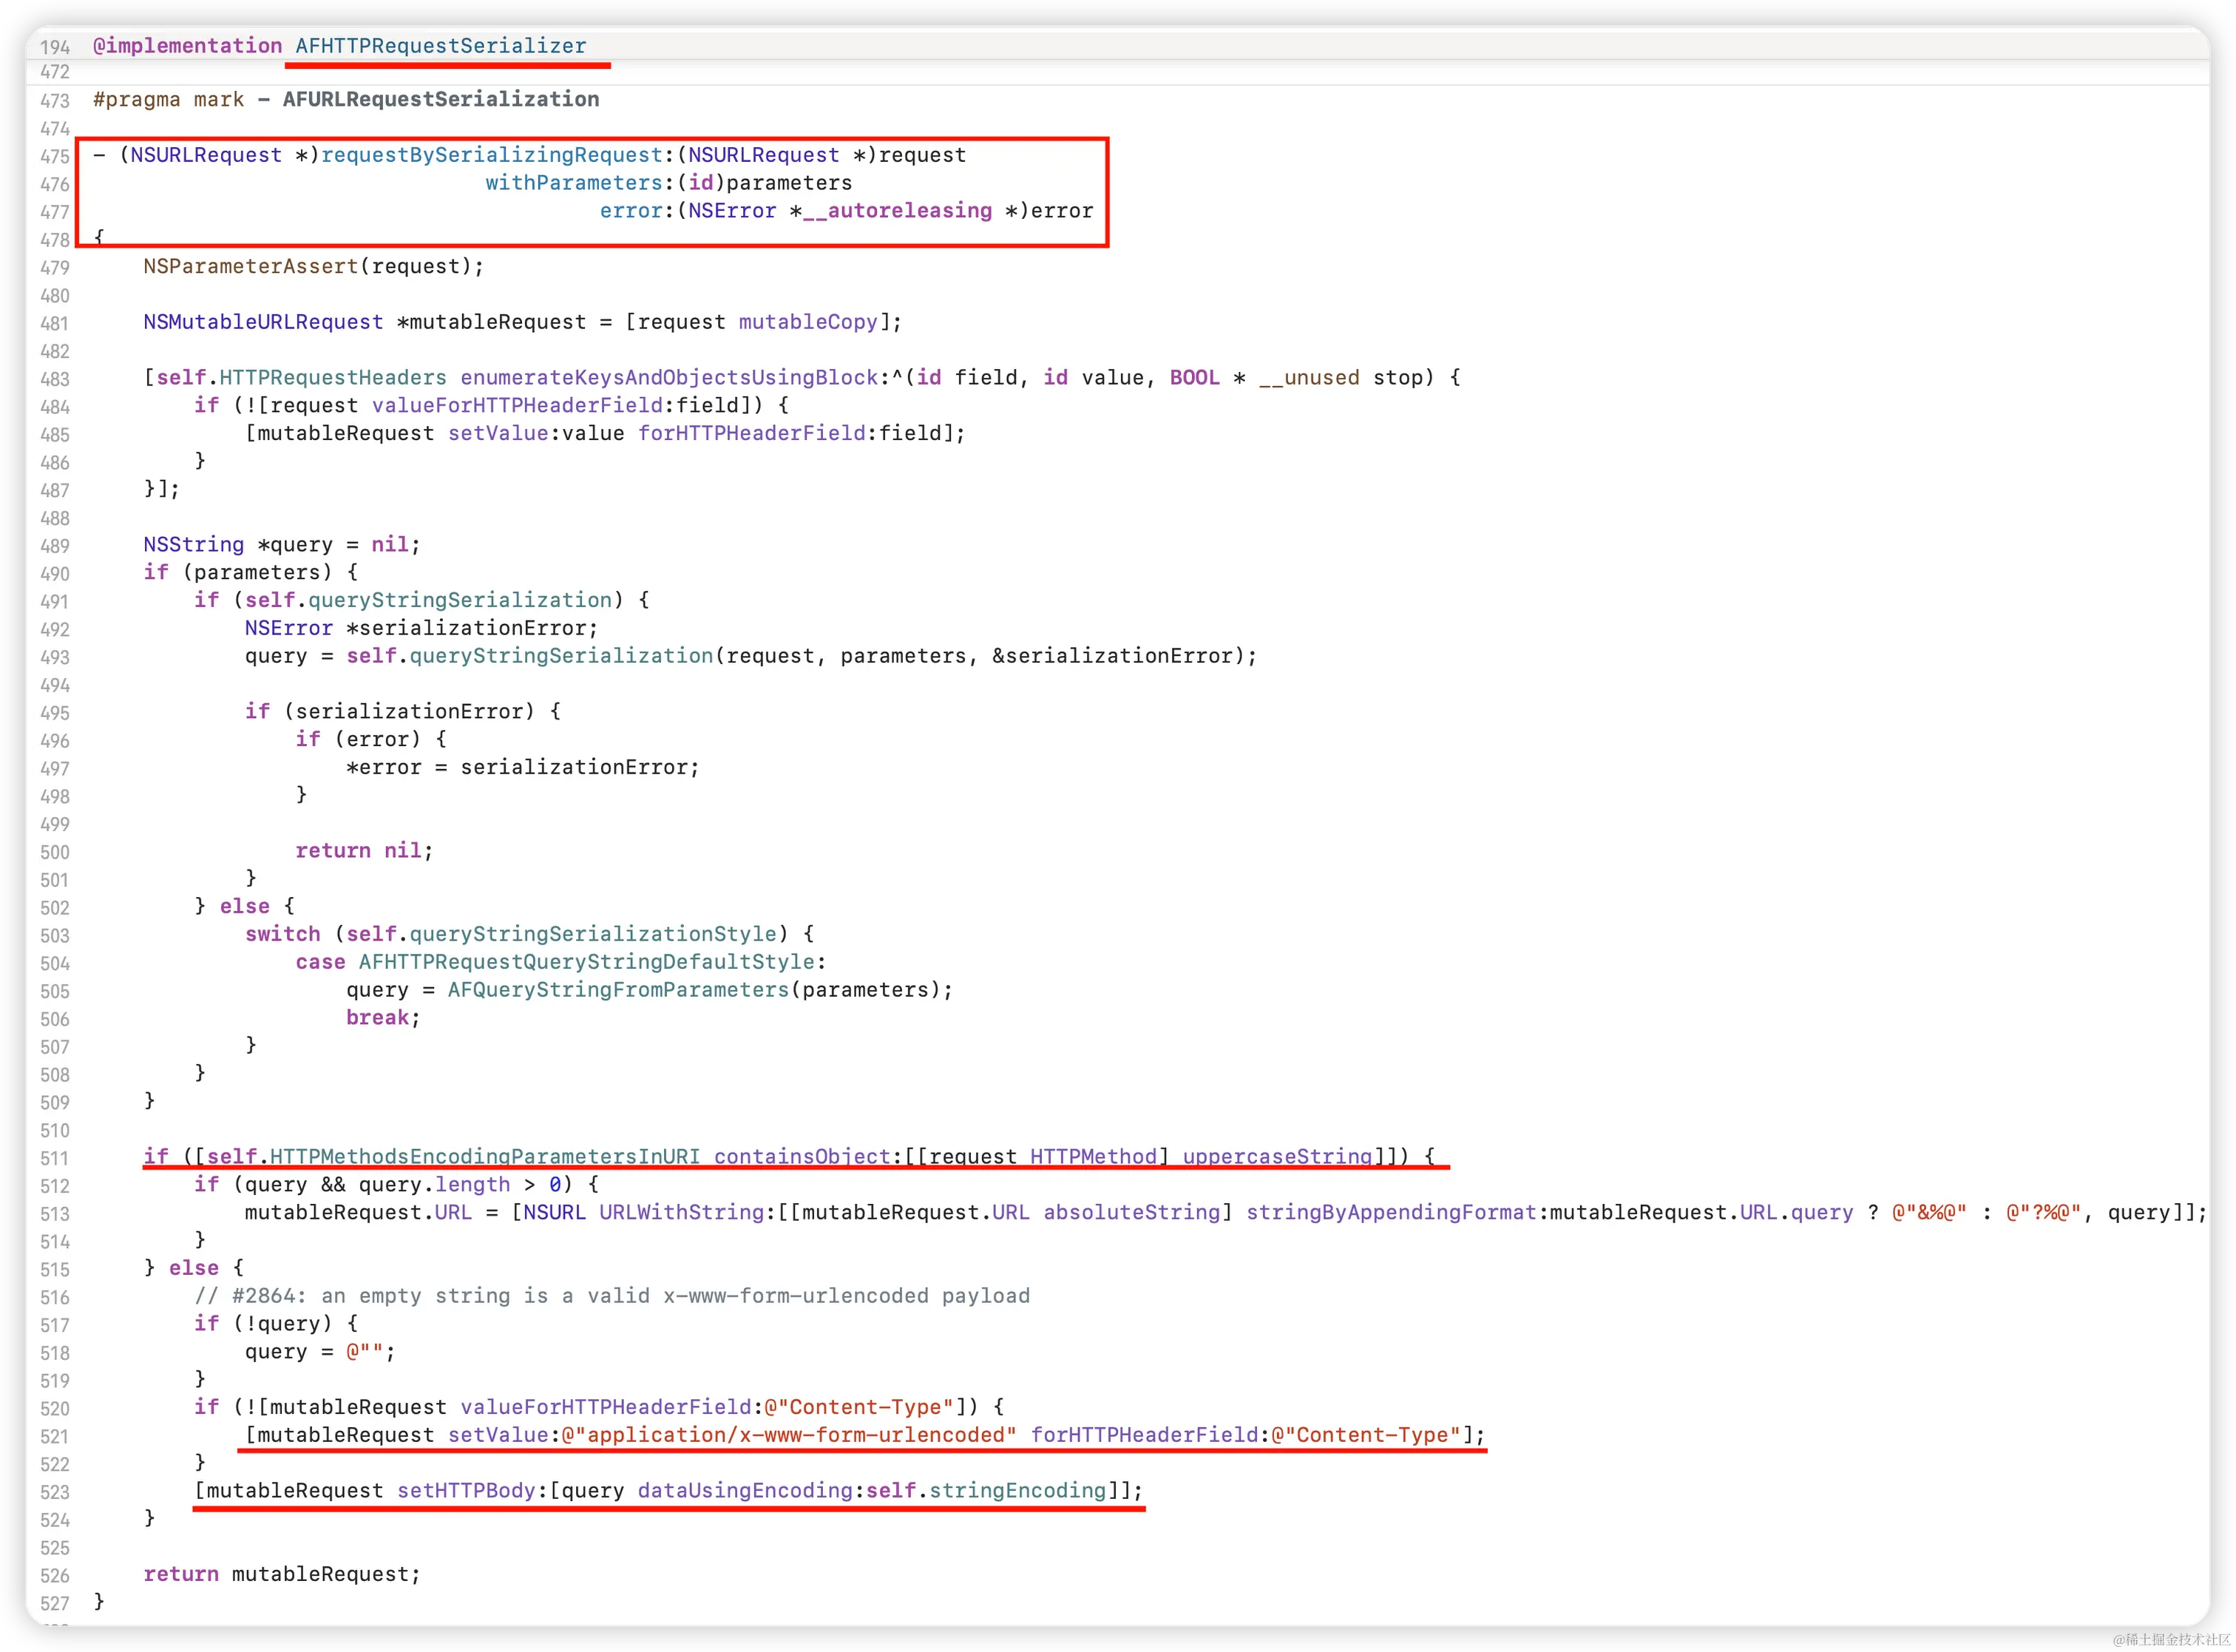Click the setHTTPBody method call
This screenshot has height=1652, width=2236.
466,1491
